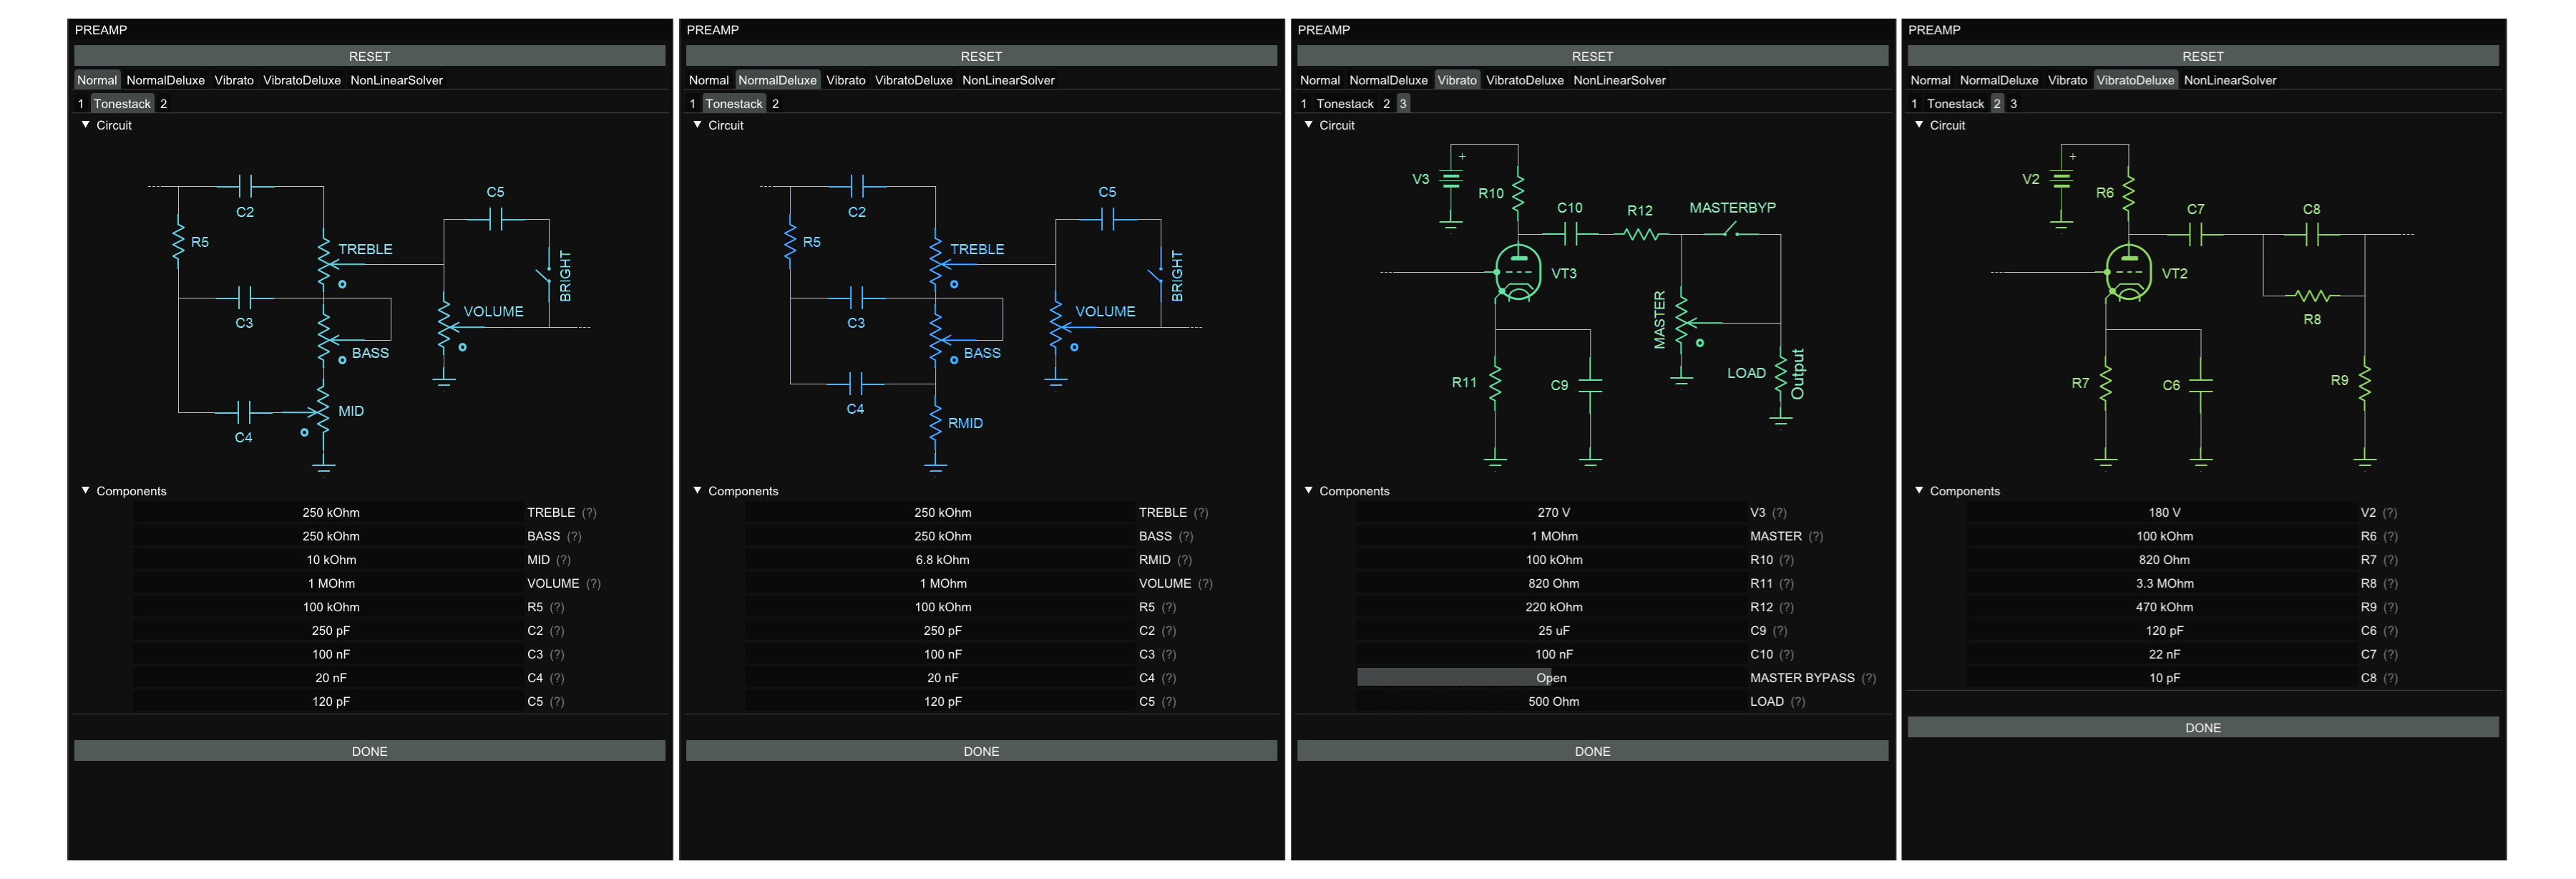Click the help icon next to TREBLE in Normal panel
The image size is (2576, 879).
pos(589,512)
